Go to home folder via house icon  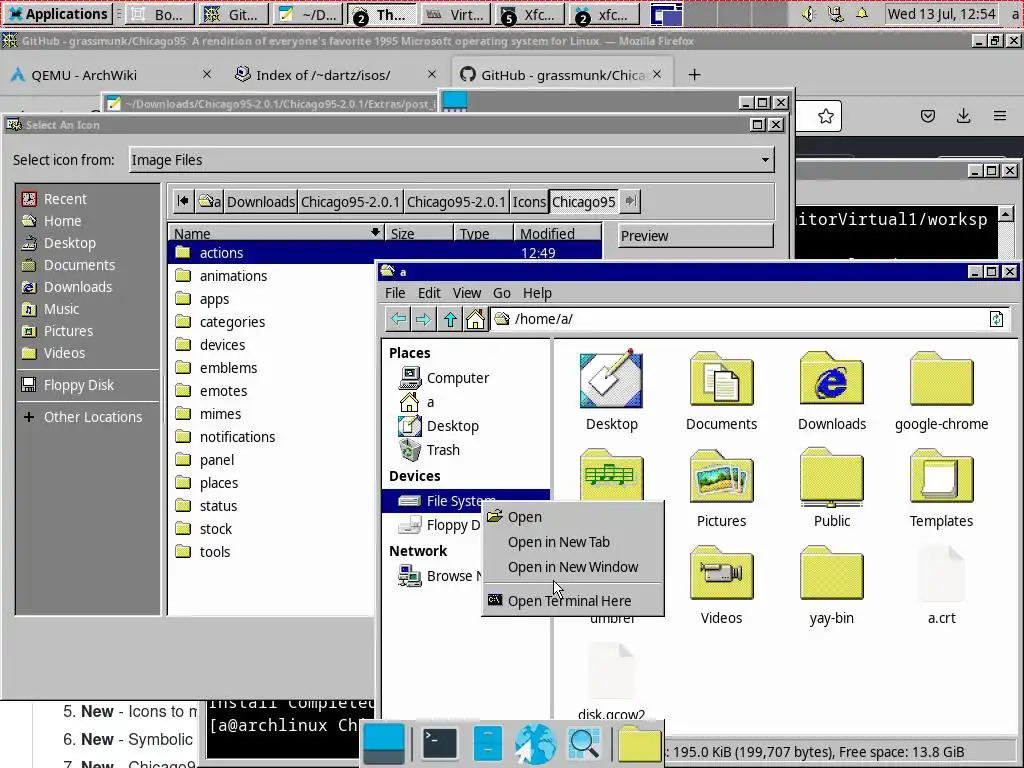[475, 319]
